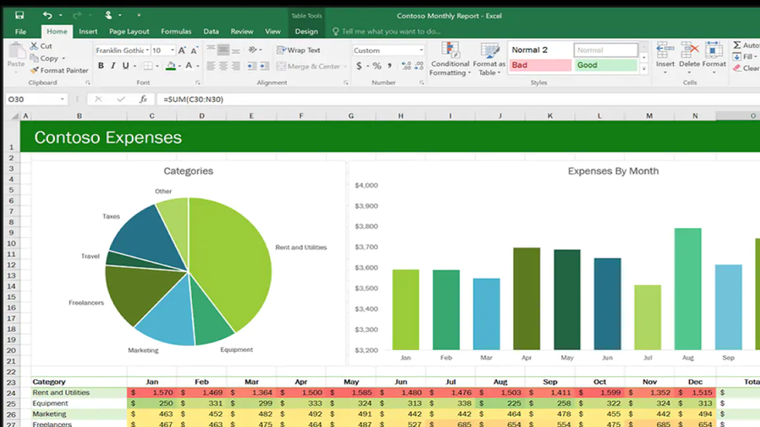760x427 pixels.
Task: Open the Copy dropdown arrow
Action: click(x=63, y=59)
